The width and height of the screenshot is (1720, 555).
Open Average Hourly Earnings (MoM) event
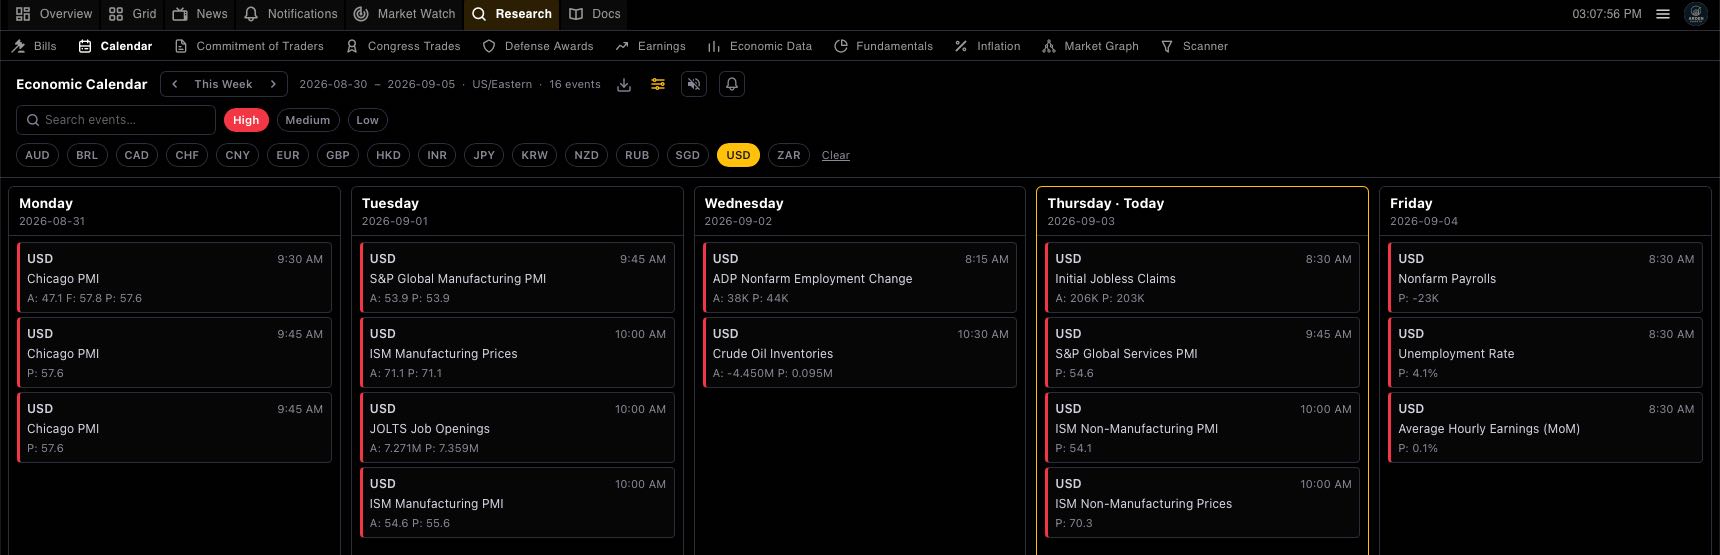(x=1546, y=428)
